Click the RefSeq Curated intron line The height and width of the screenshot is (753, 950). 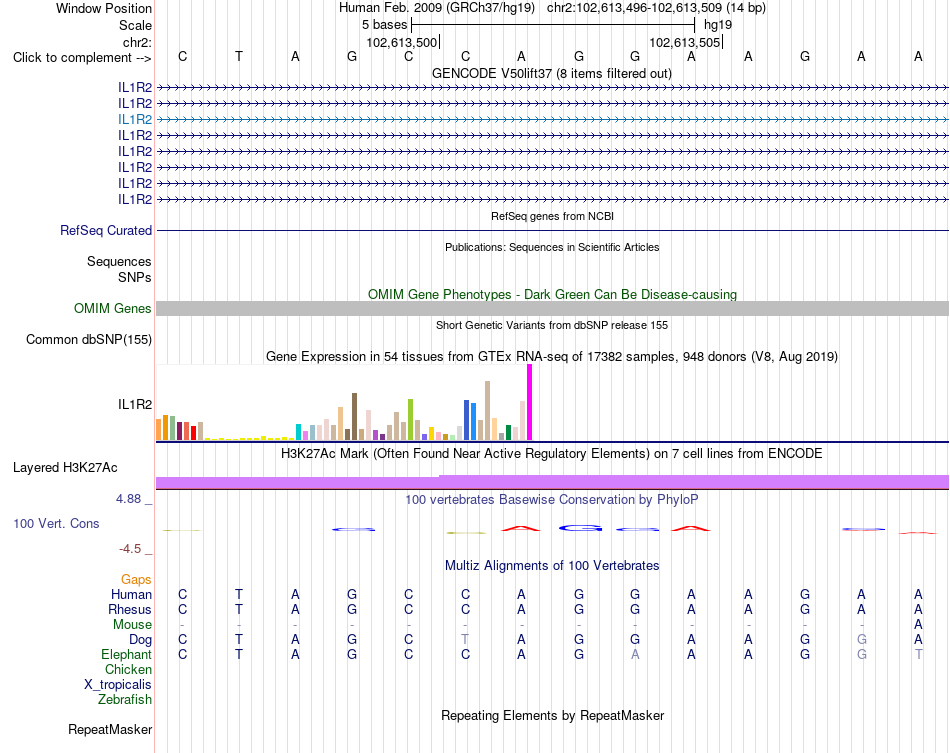click(552, 230)
